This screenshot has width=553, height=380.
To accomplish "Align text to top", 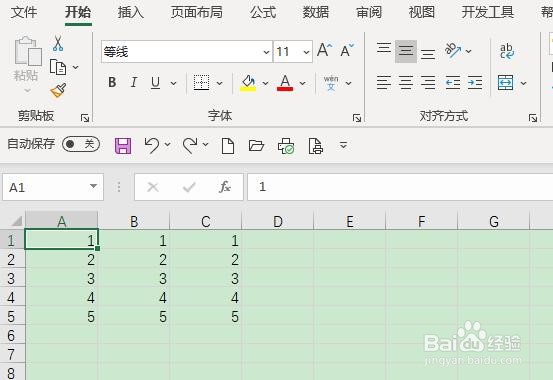I will click(x=384, y=48).
